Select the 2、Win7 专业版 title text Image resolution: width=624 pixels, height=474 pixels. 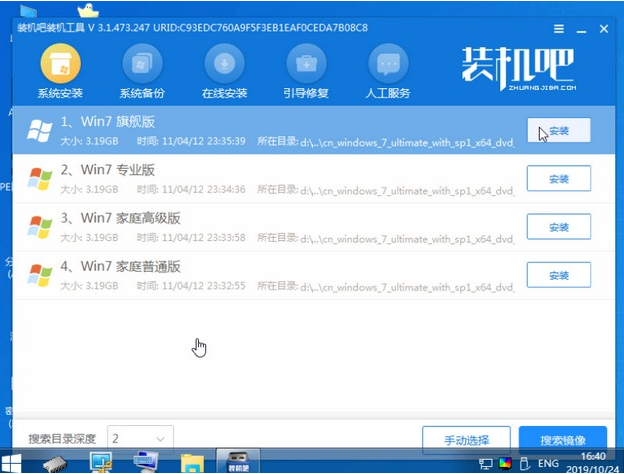pyautogui.click(x=107, y=170)
